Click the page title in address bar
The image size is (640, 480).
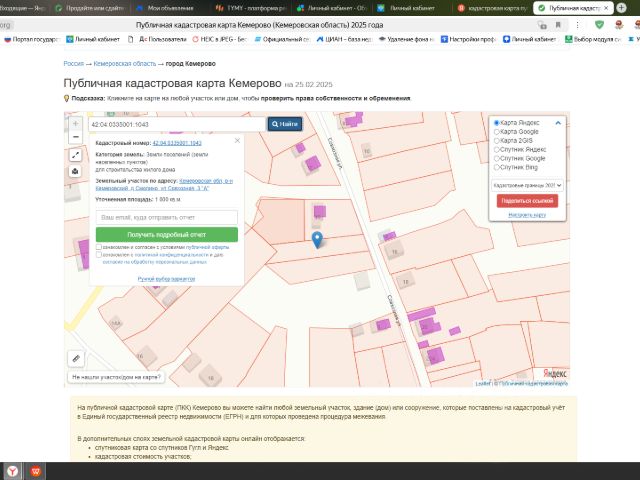(259, 25)
